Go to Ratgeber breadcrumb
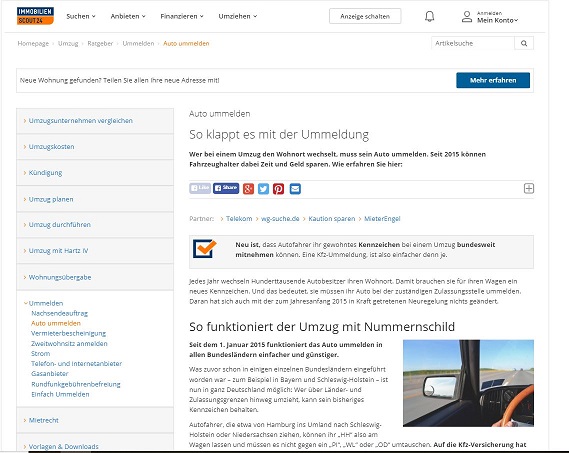This screenshot has height=453, width=569. [x=100, y=44]
